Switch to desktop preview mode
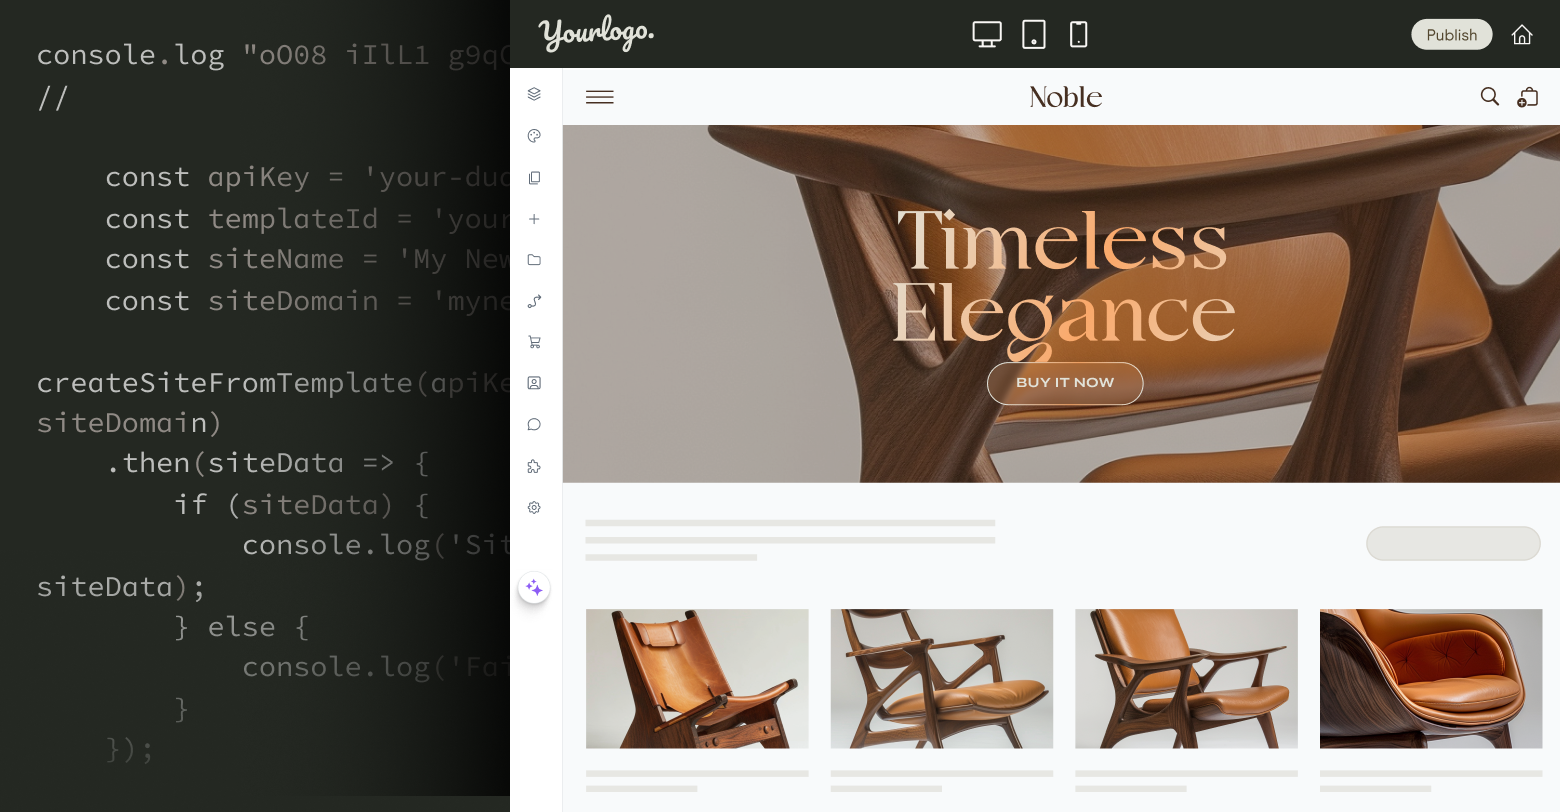 (987, 35)
